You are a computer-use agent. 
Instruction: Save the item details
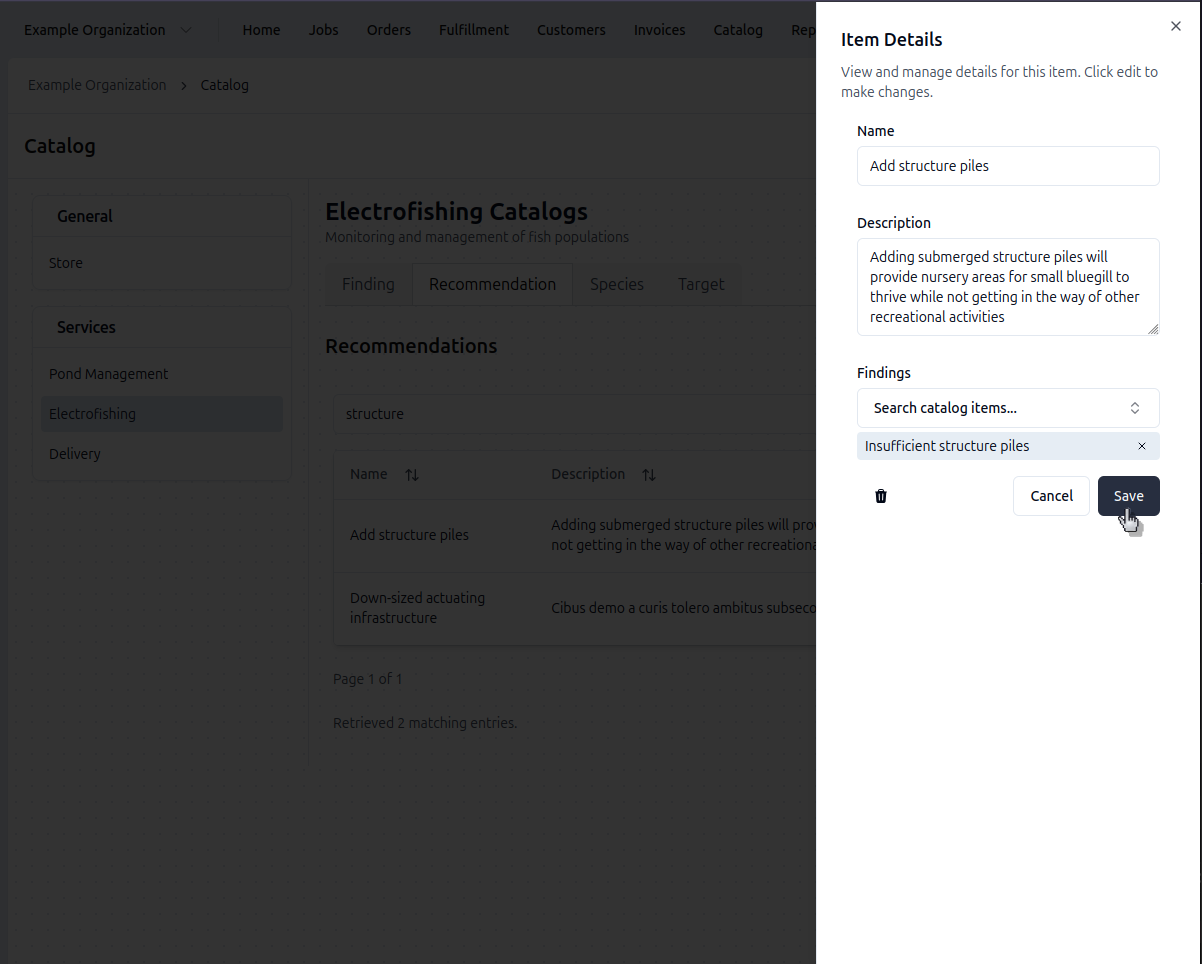[x=1128, y=496]
